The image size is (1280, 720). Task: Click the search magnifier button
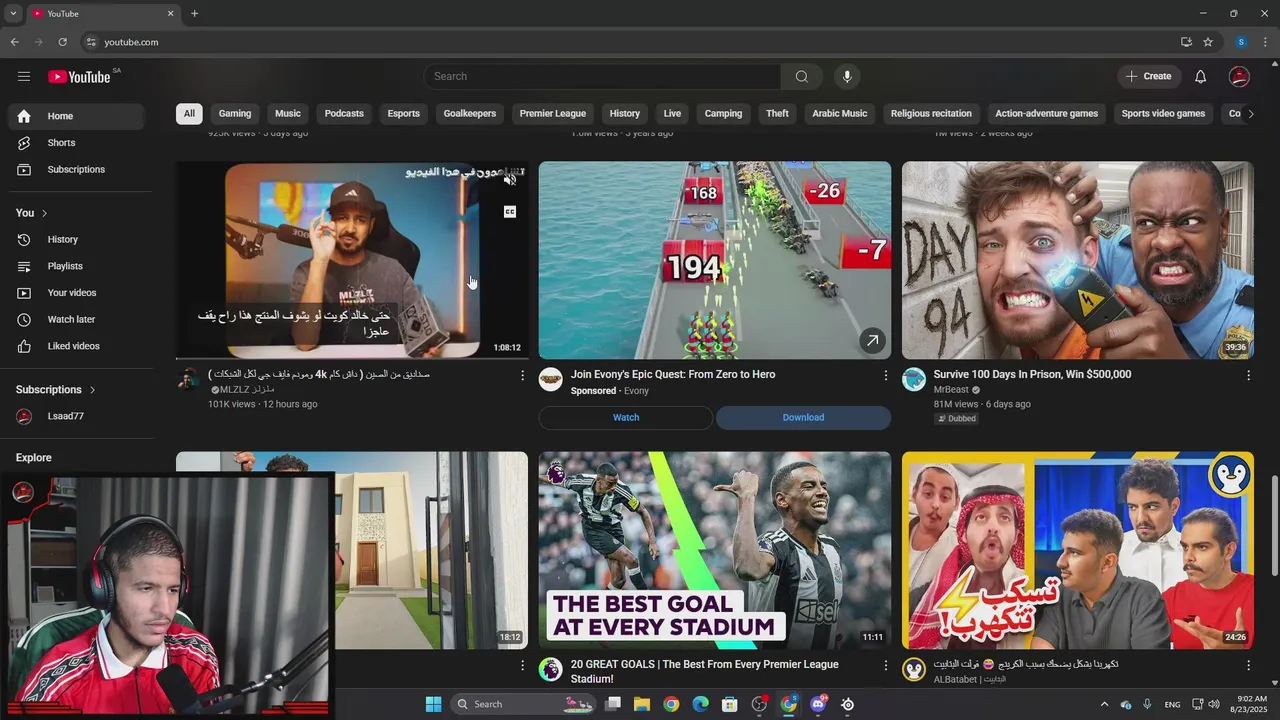(801, 76)
